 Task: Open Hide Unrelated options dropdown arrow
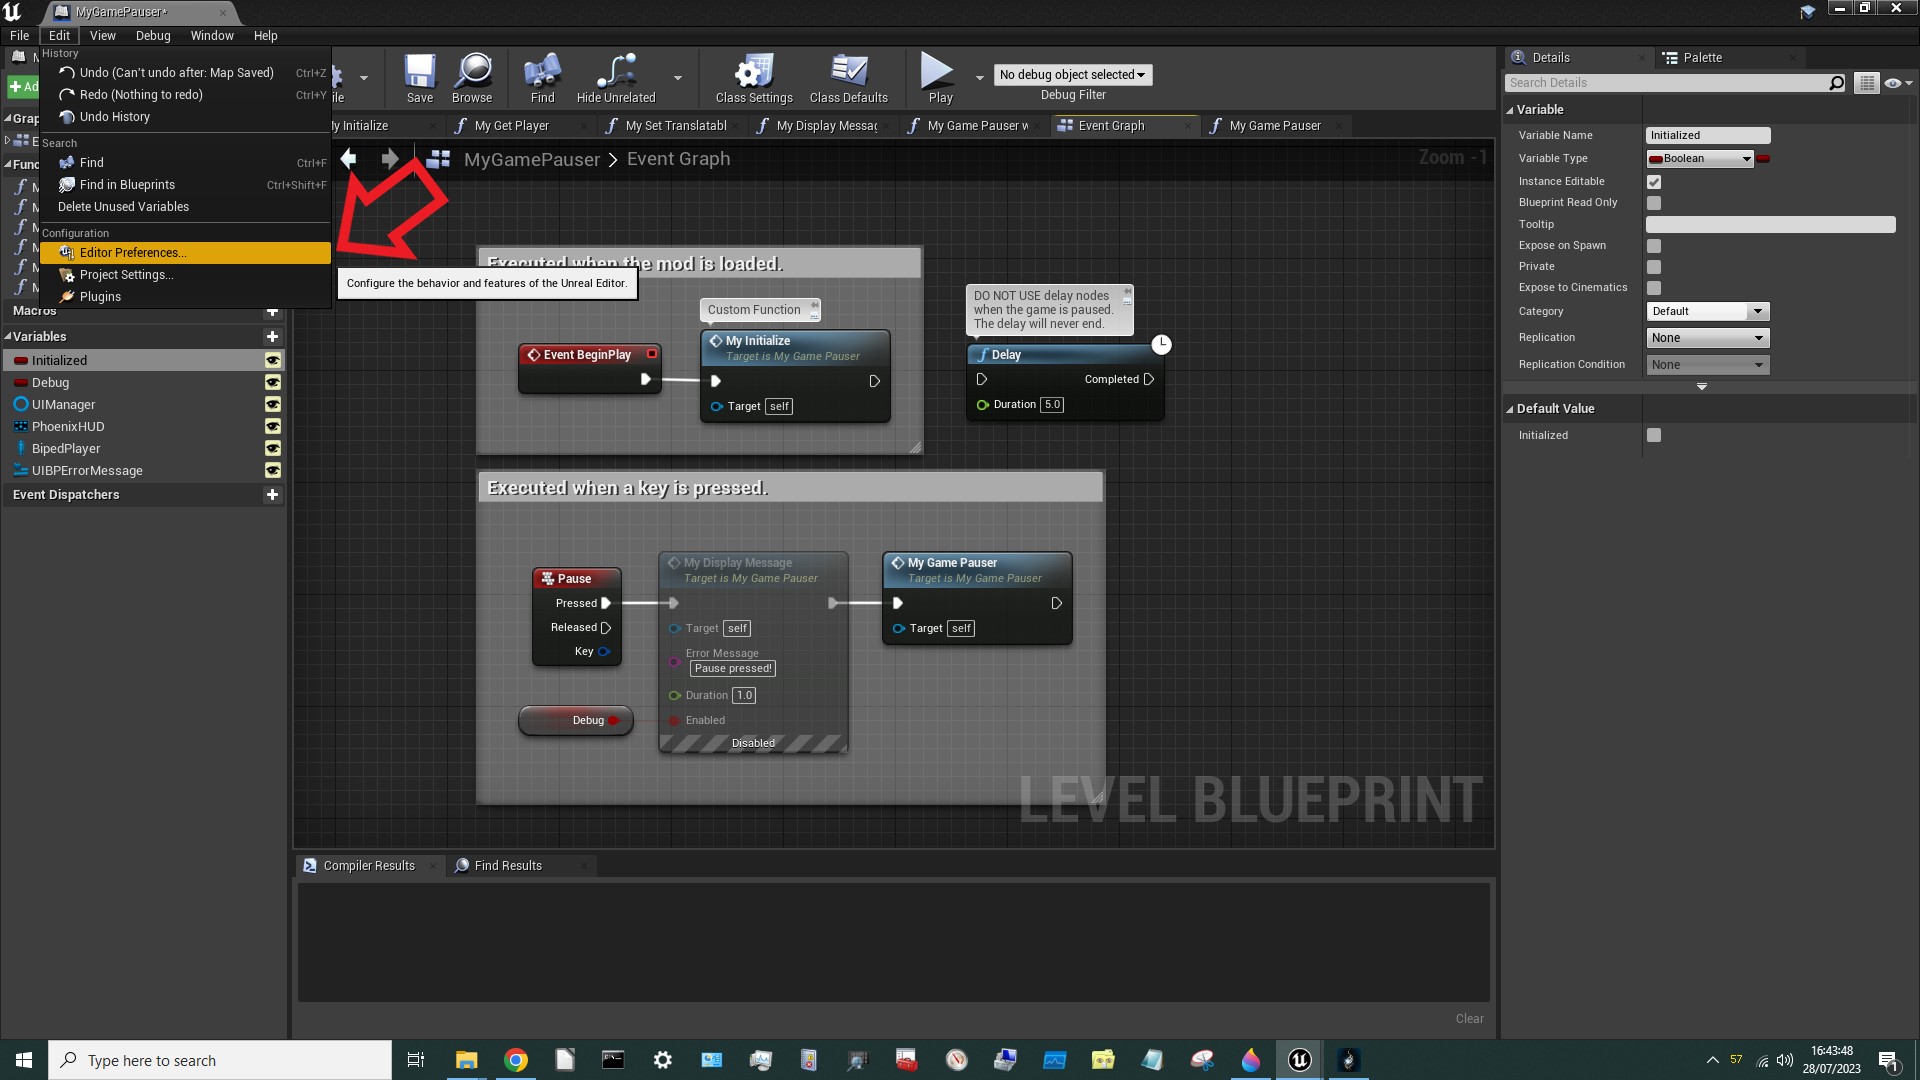click(x=678, y=78)
